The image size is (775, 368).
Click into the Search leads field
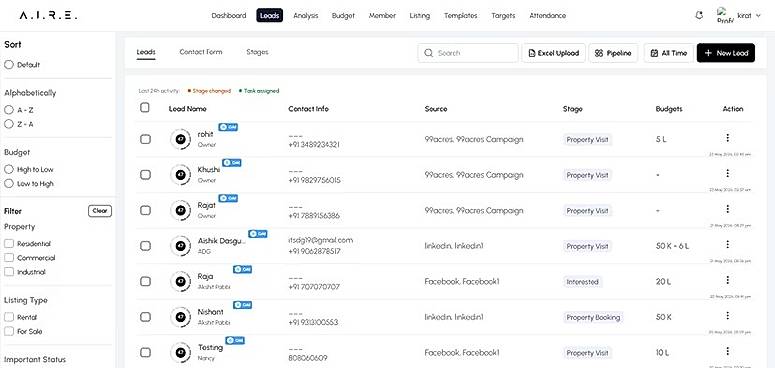click(468, 53)
